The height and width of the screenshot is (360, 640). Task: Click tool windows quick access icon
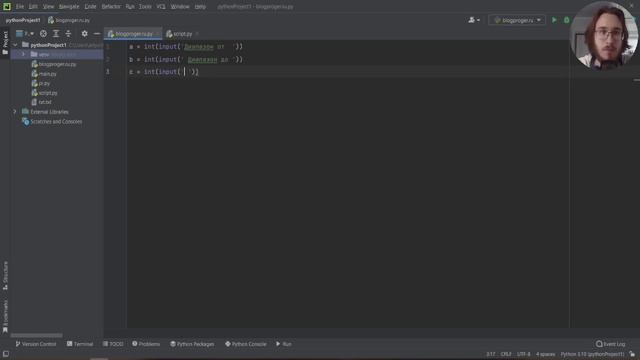(6, 354)
